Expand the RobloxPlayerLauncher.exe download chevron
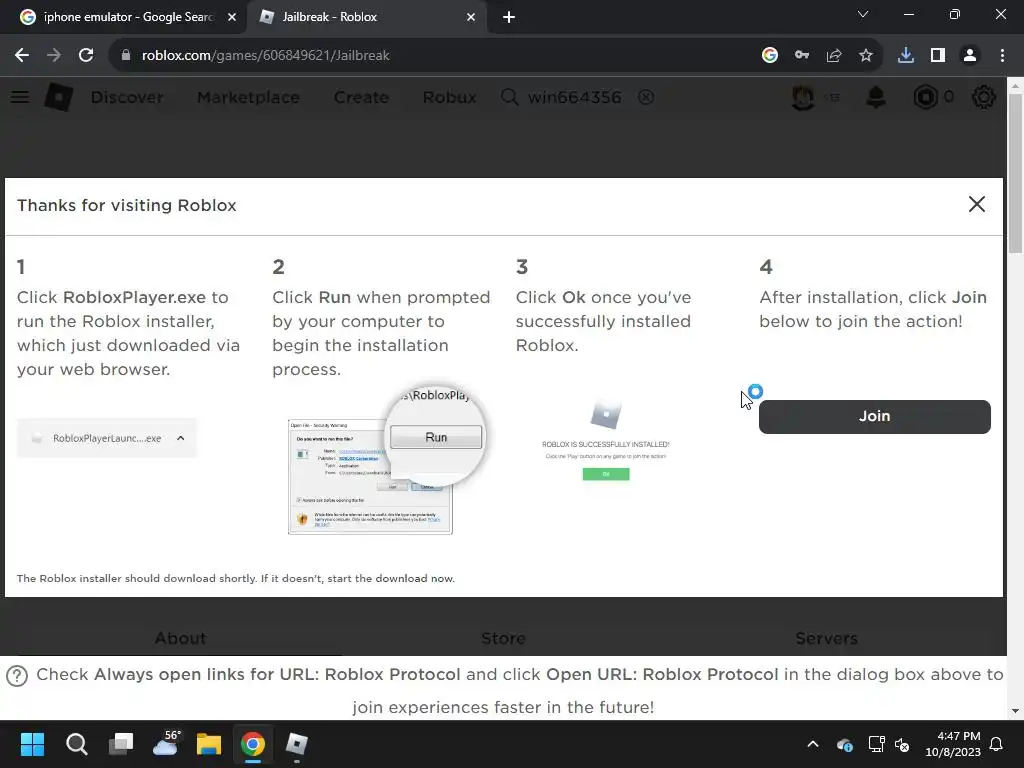Viewport: 1024px width, 768px height. pos(181,438)
